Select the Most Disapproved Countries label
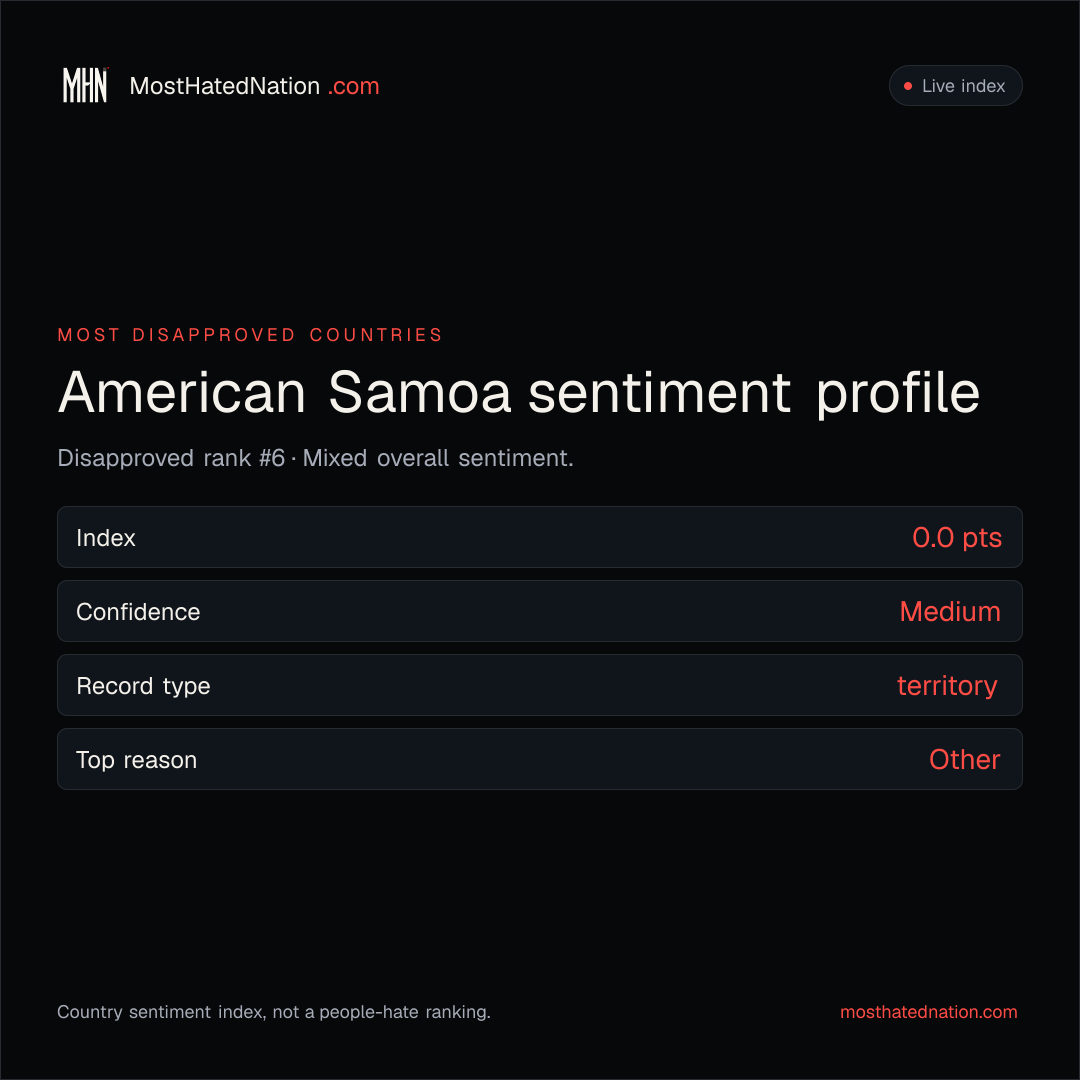The height and width of the screenshot is (1080, 1080). (x=250, y=335)
